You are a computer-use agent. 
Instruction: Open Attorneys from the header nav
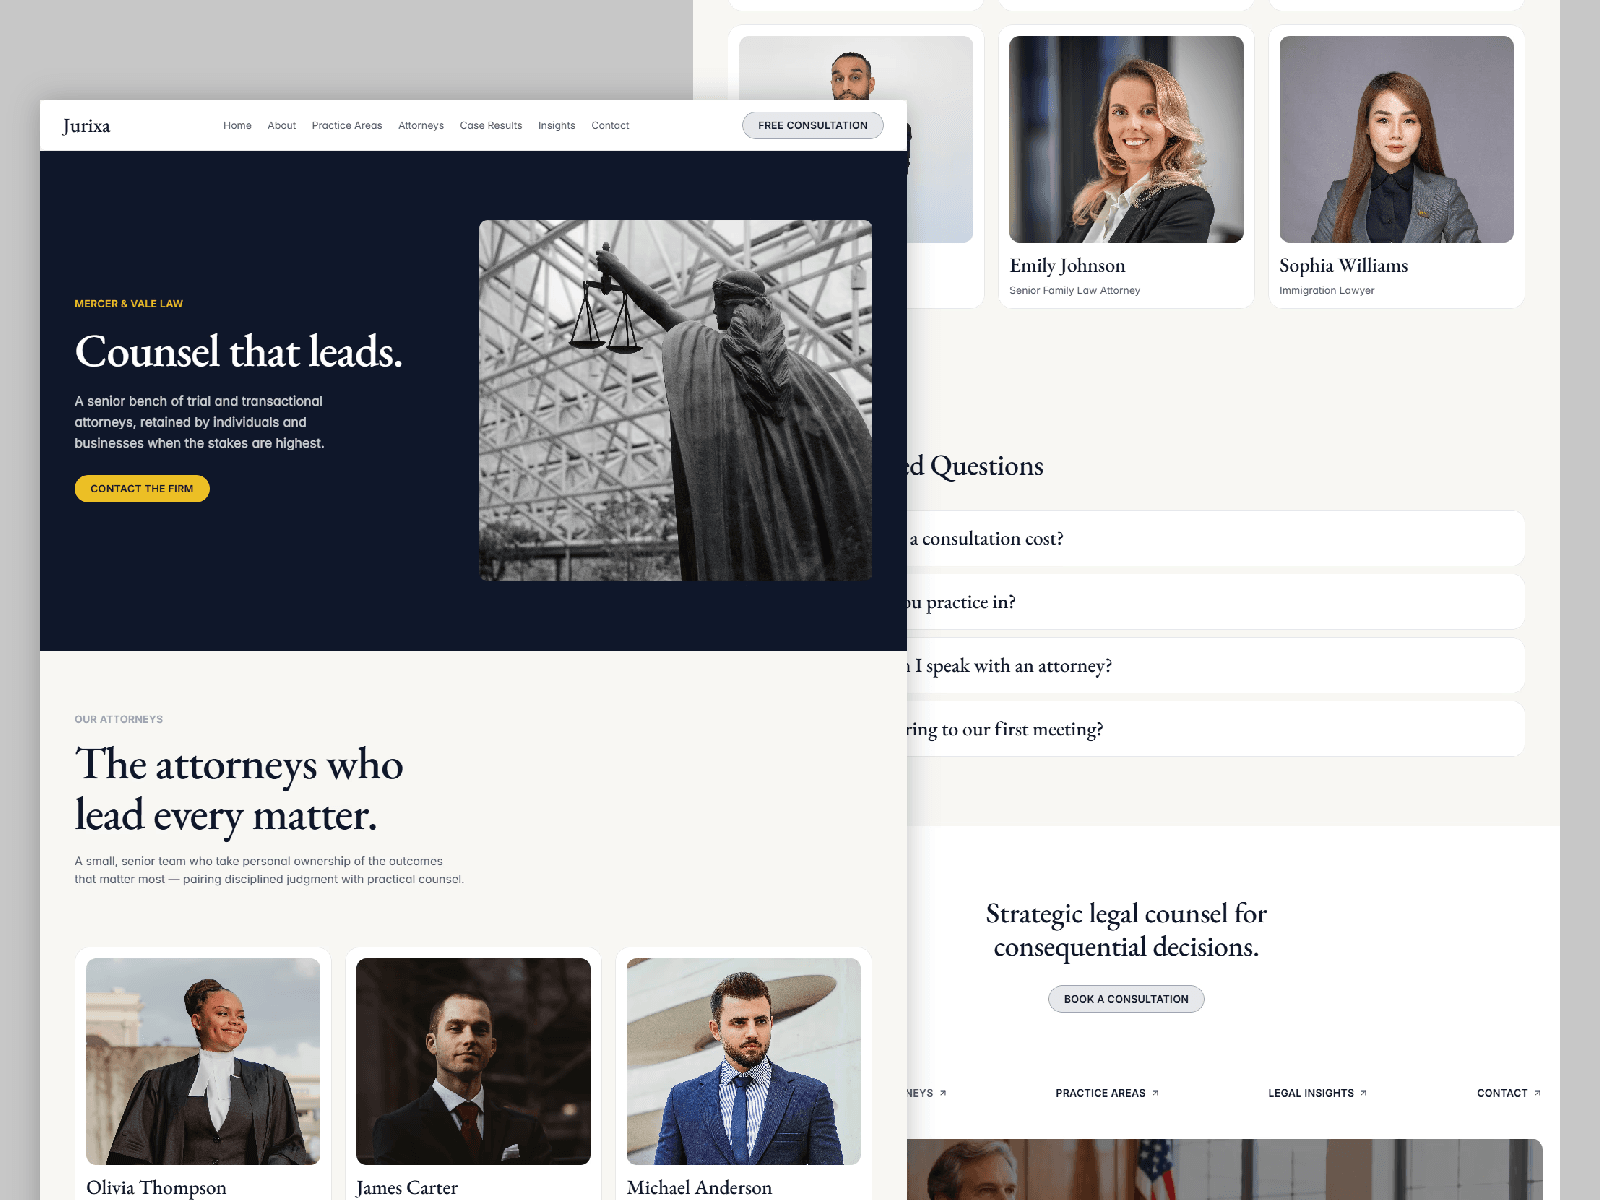click(421, 126)
